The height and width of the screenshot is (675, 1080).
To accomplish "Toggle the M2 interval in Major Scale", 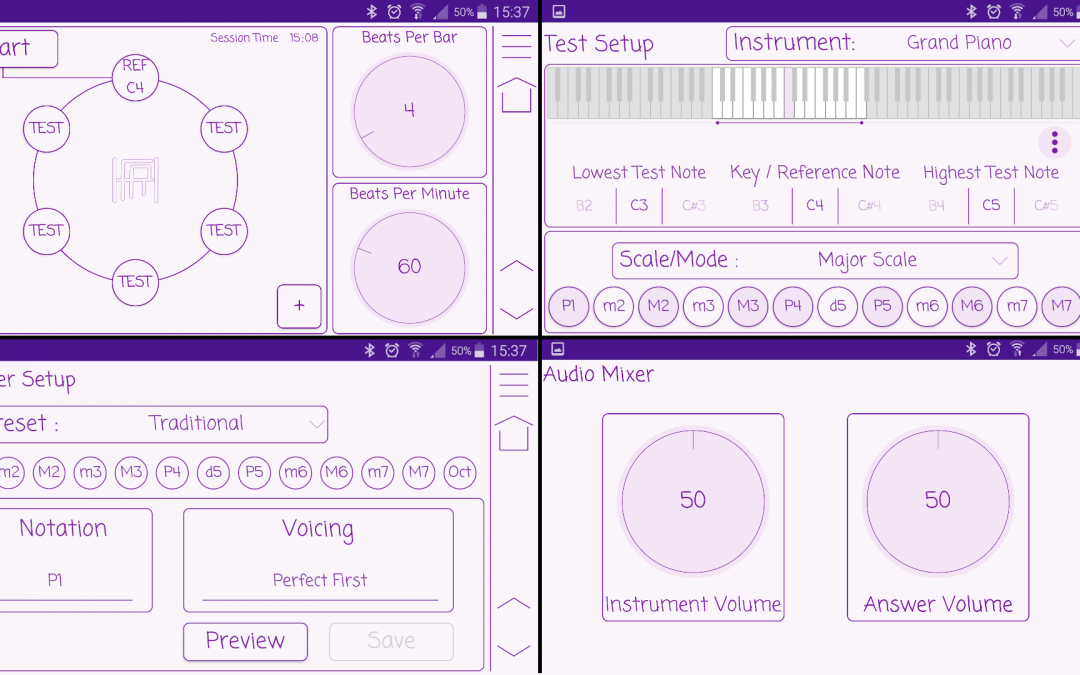I will coord(658,307).
